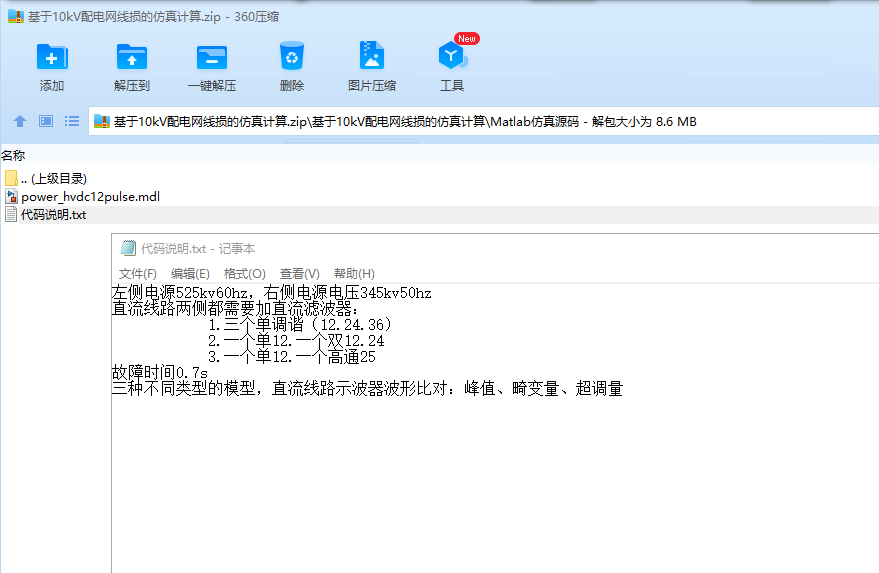Click the 360压缩 title bar app icon
This screenshot has height=573, width=879.
click(16, 16)
